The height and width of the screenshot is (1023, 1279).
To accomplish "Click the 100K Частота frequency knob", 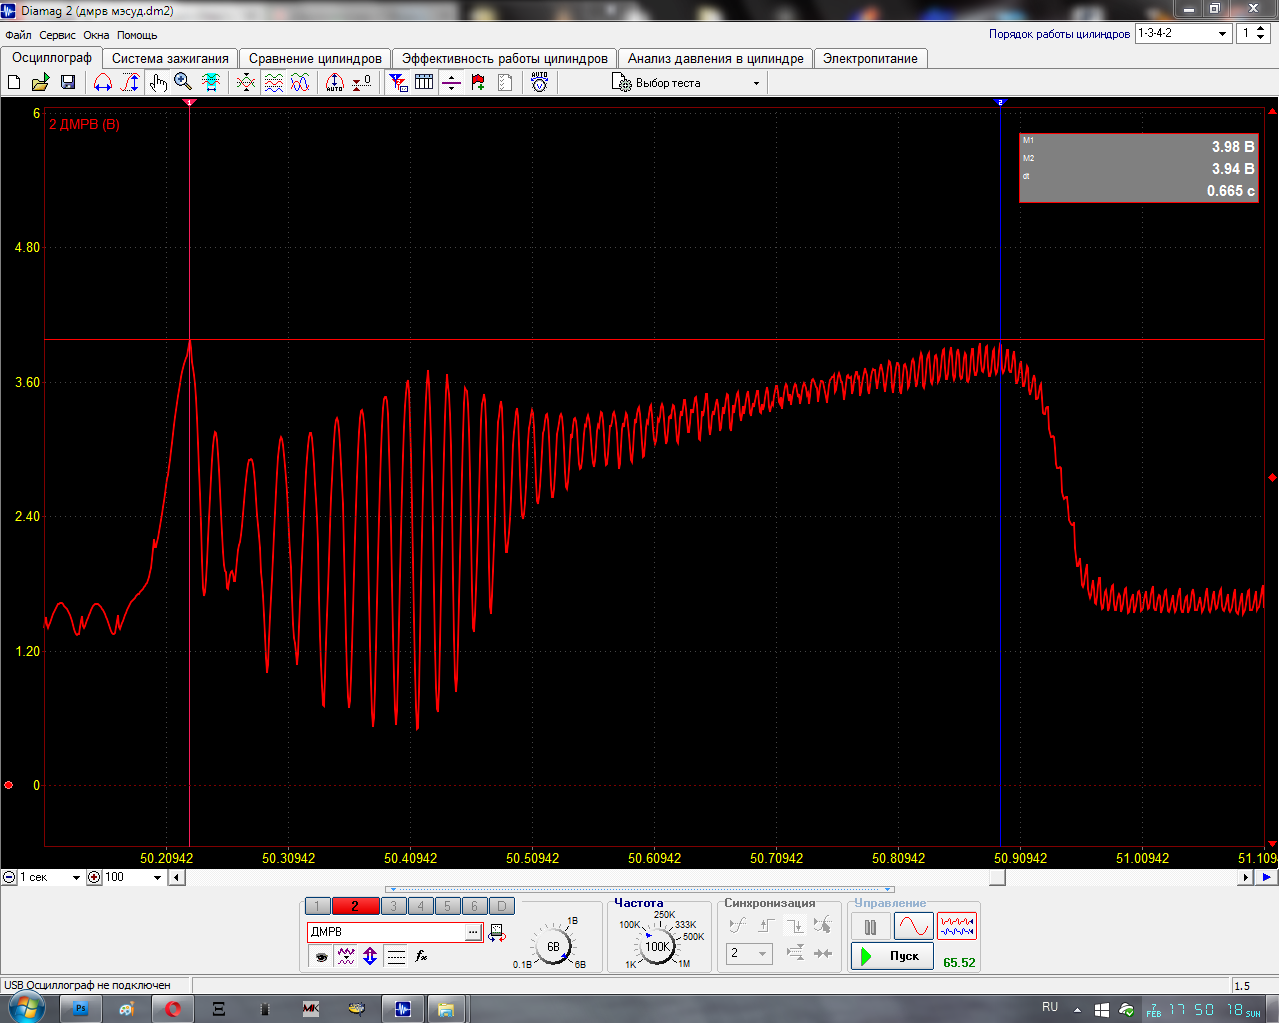I will click(657, 946).
